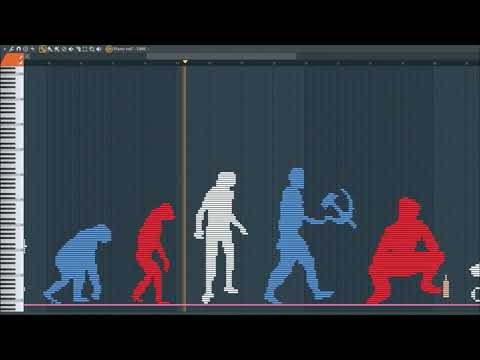Activate the speaker Playback tool

[x=99, y=49]
